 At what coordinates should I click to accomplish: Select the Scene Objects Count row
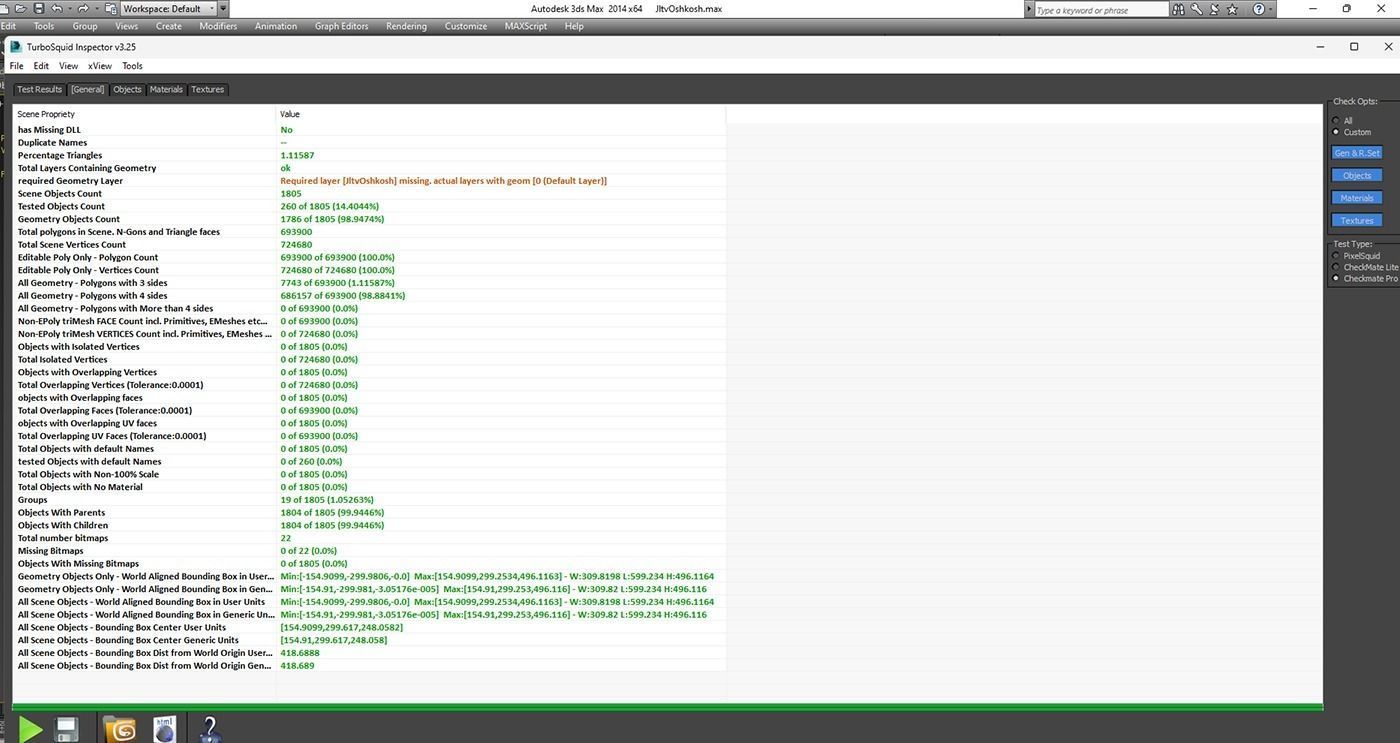tap(369, 194)
